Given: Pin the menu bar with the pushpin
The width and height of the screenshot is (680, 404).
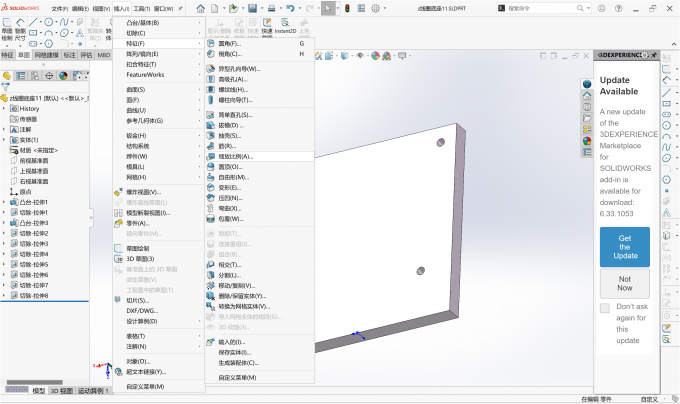Looking at the screenshot, I should (180, 8).
